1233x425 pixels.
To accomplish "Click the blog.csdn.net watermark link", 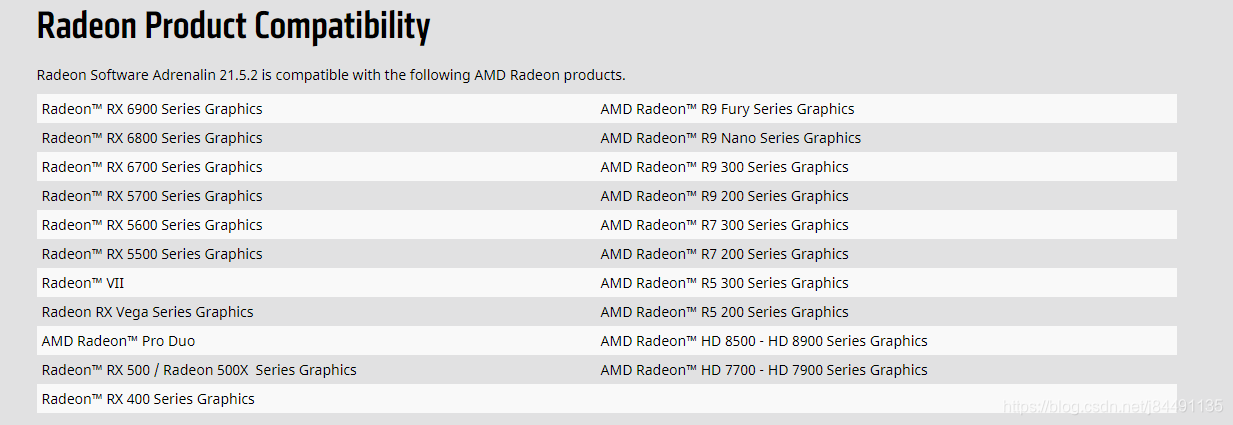I will click(1112, 406).
